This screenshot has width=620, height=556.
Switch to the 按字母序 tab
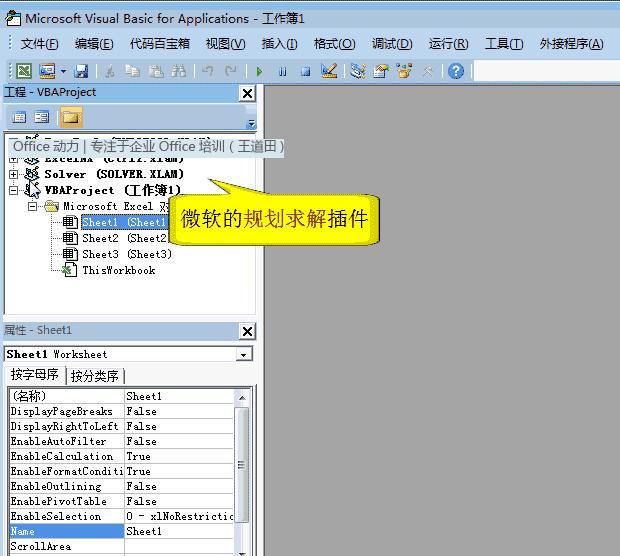[x=35, y=374]
